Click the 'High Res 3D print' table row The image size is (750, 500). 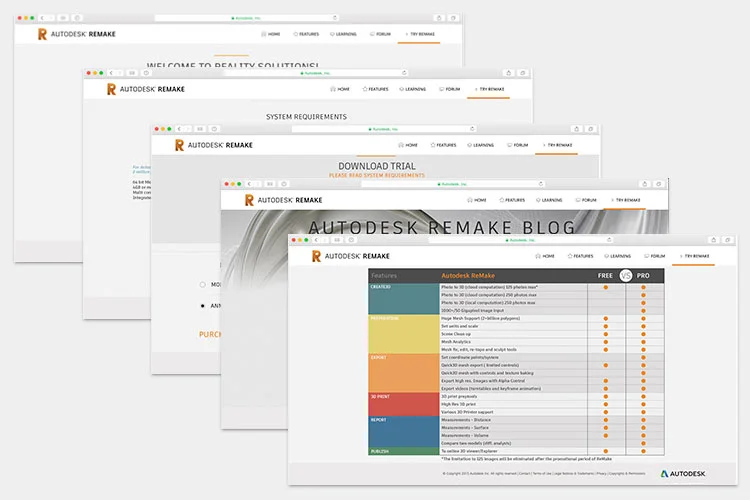pos(552,404)
